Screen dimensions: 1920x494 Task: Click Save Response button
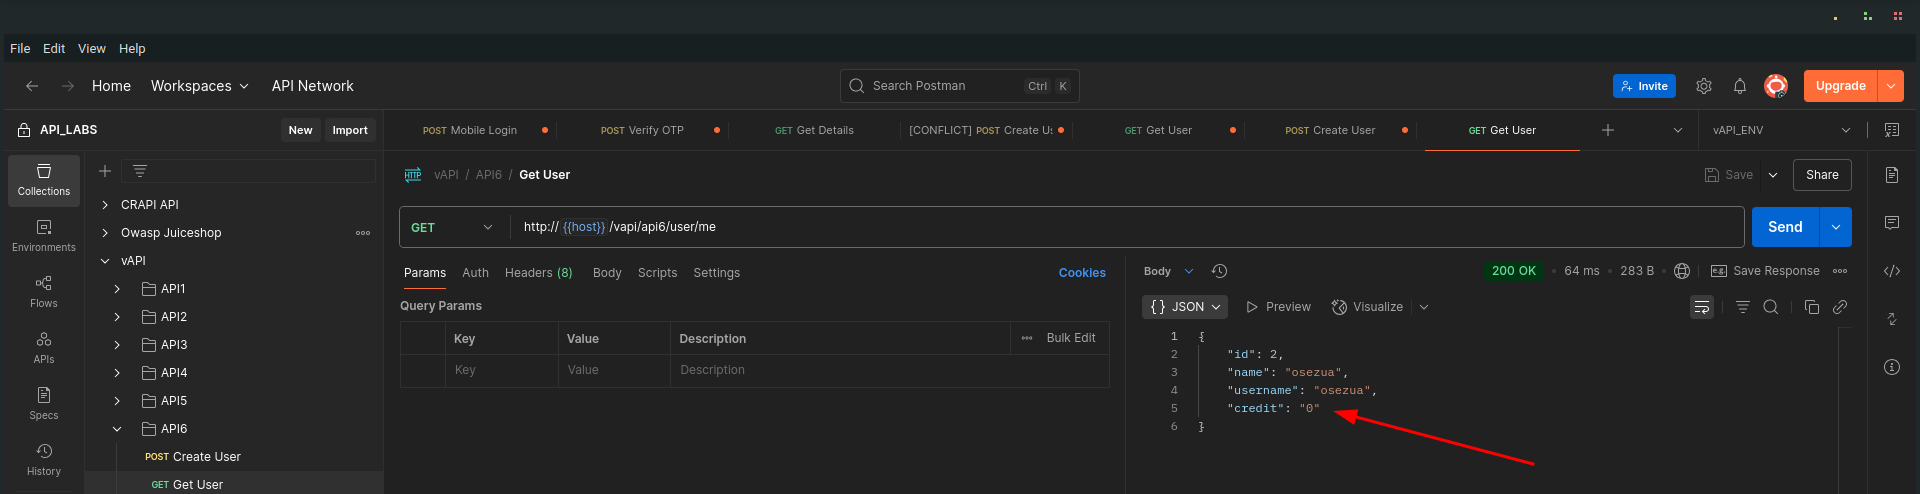1765,271
